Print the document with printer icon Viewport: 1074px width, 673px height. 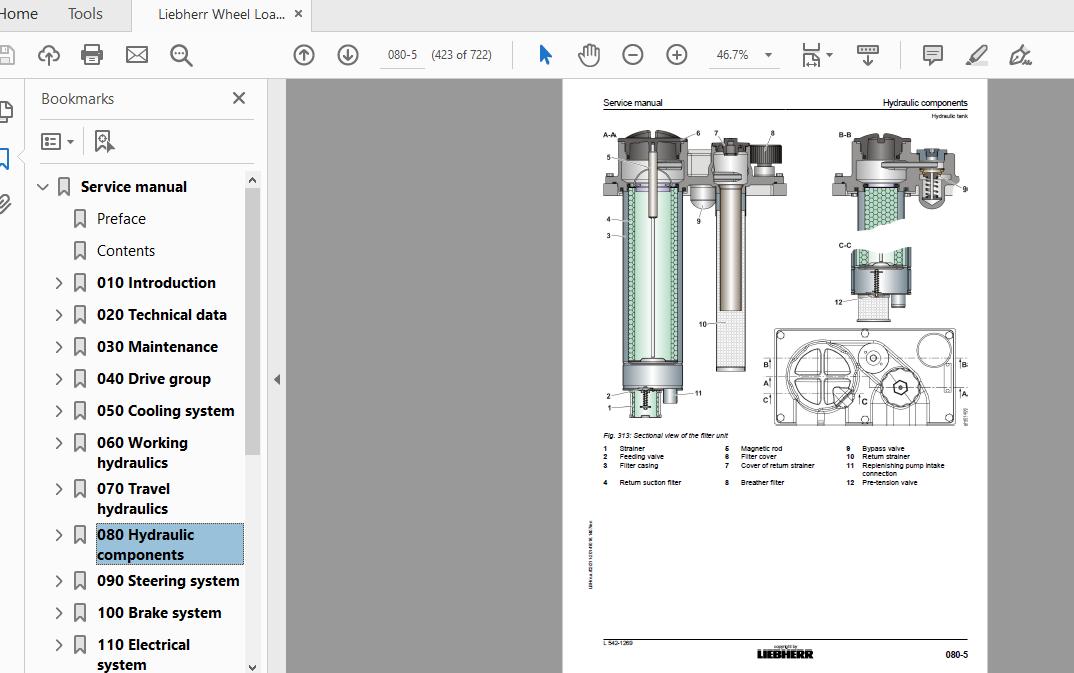point(92,55)
